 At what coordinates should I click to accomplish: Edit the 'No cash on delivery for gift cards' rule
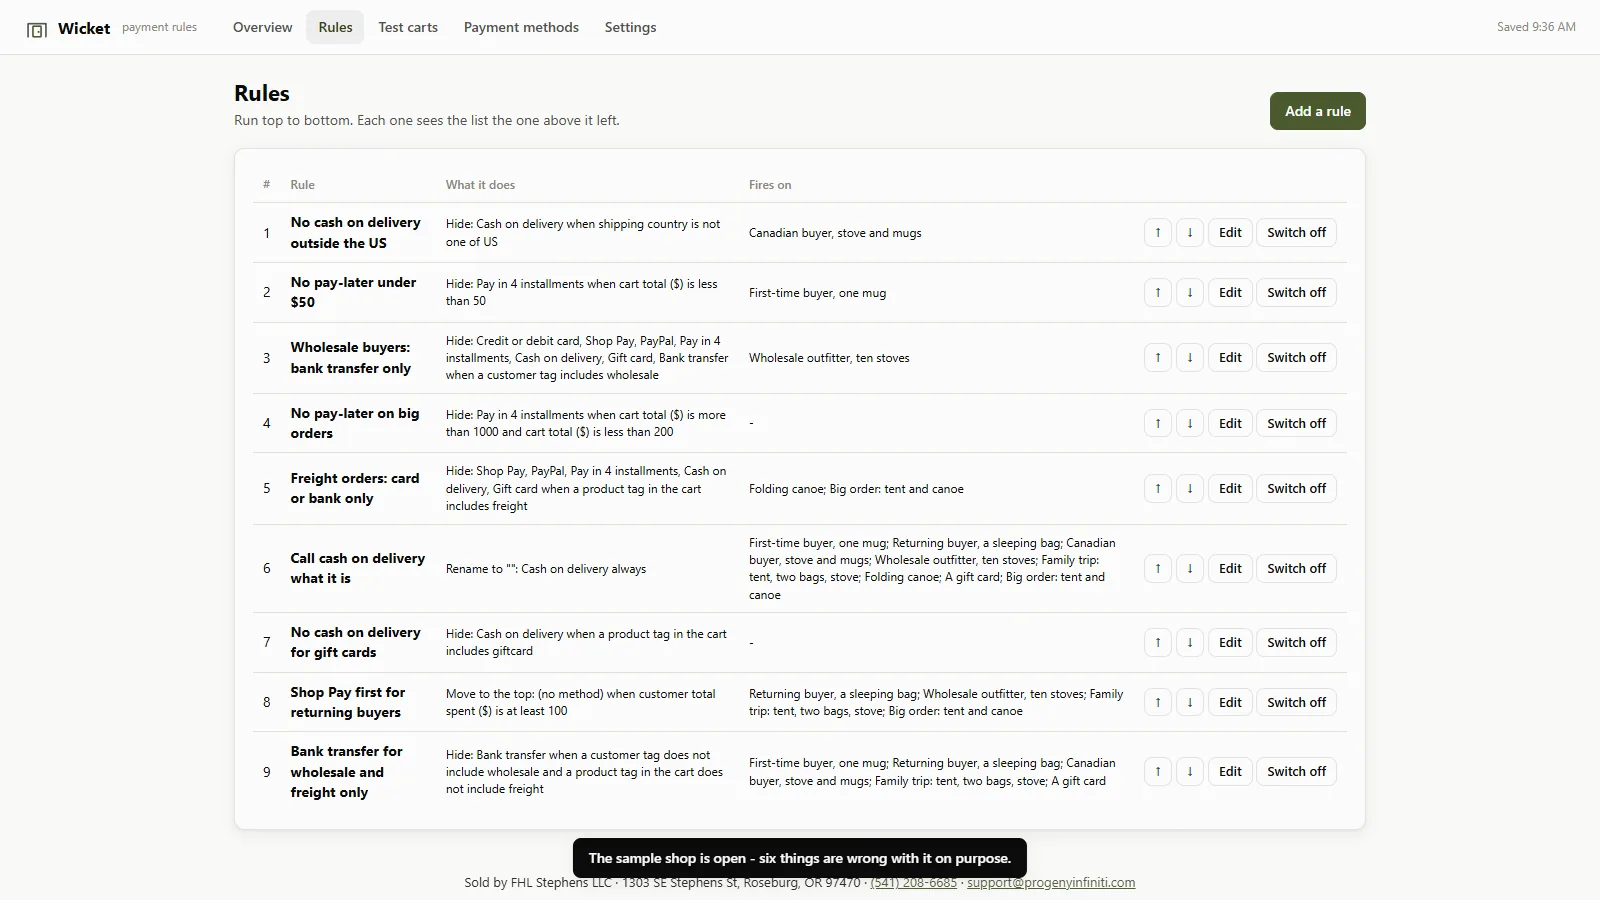[x=1230, y=643]
